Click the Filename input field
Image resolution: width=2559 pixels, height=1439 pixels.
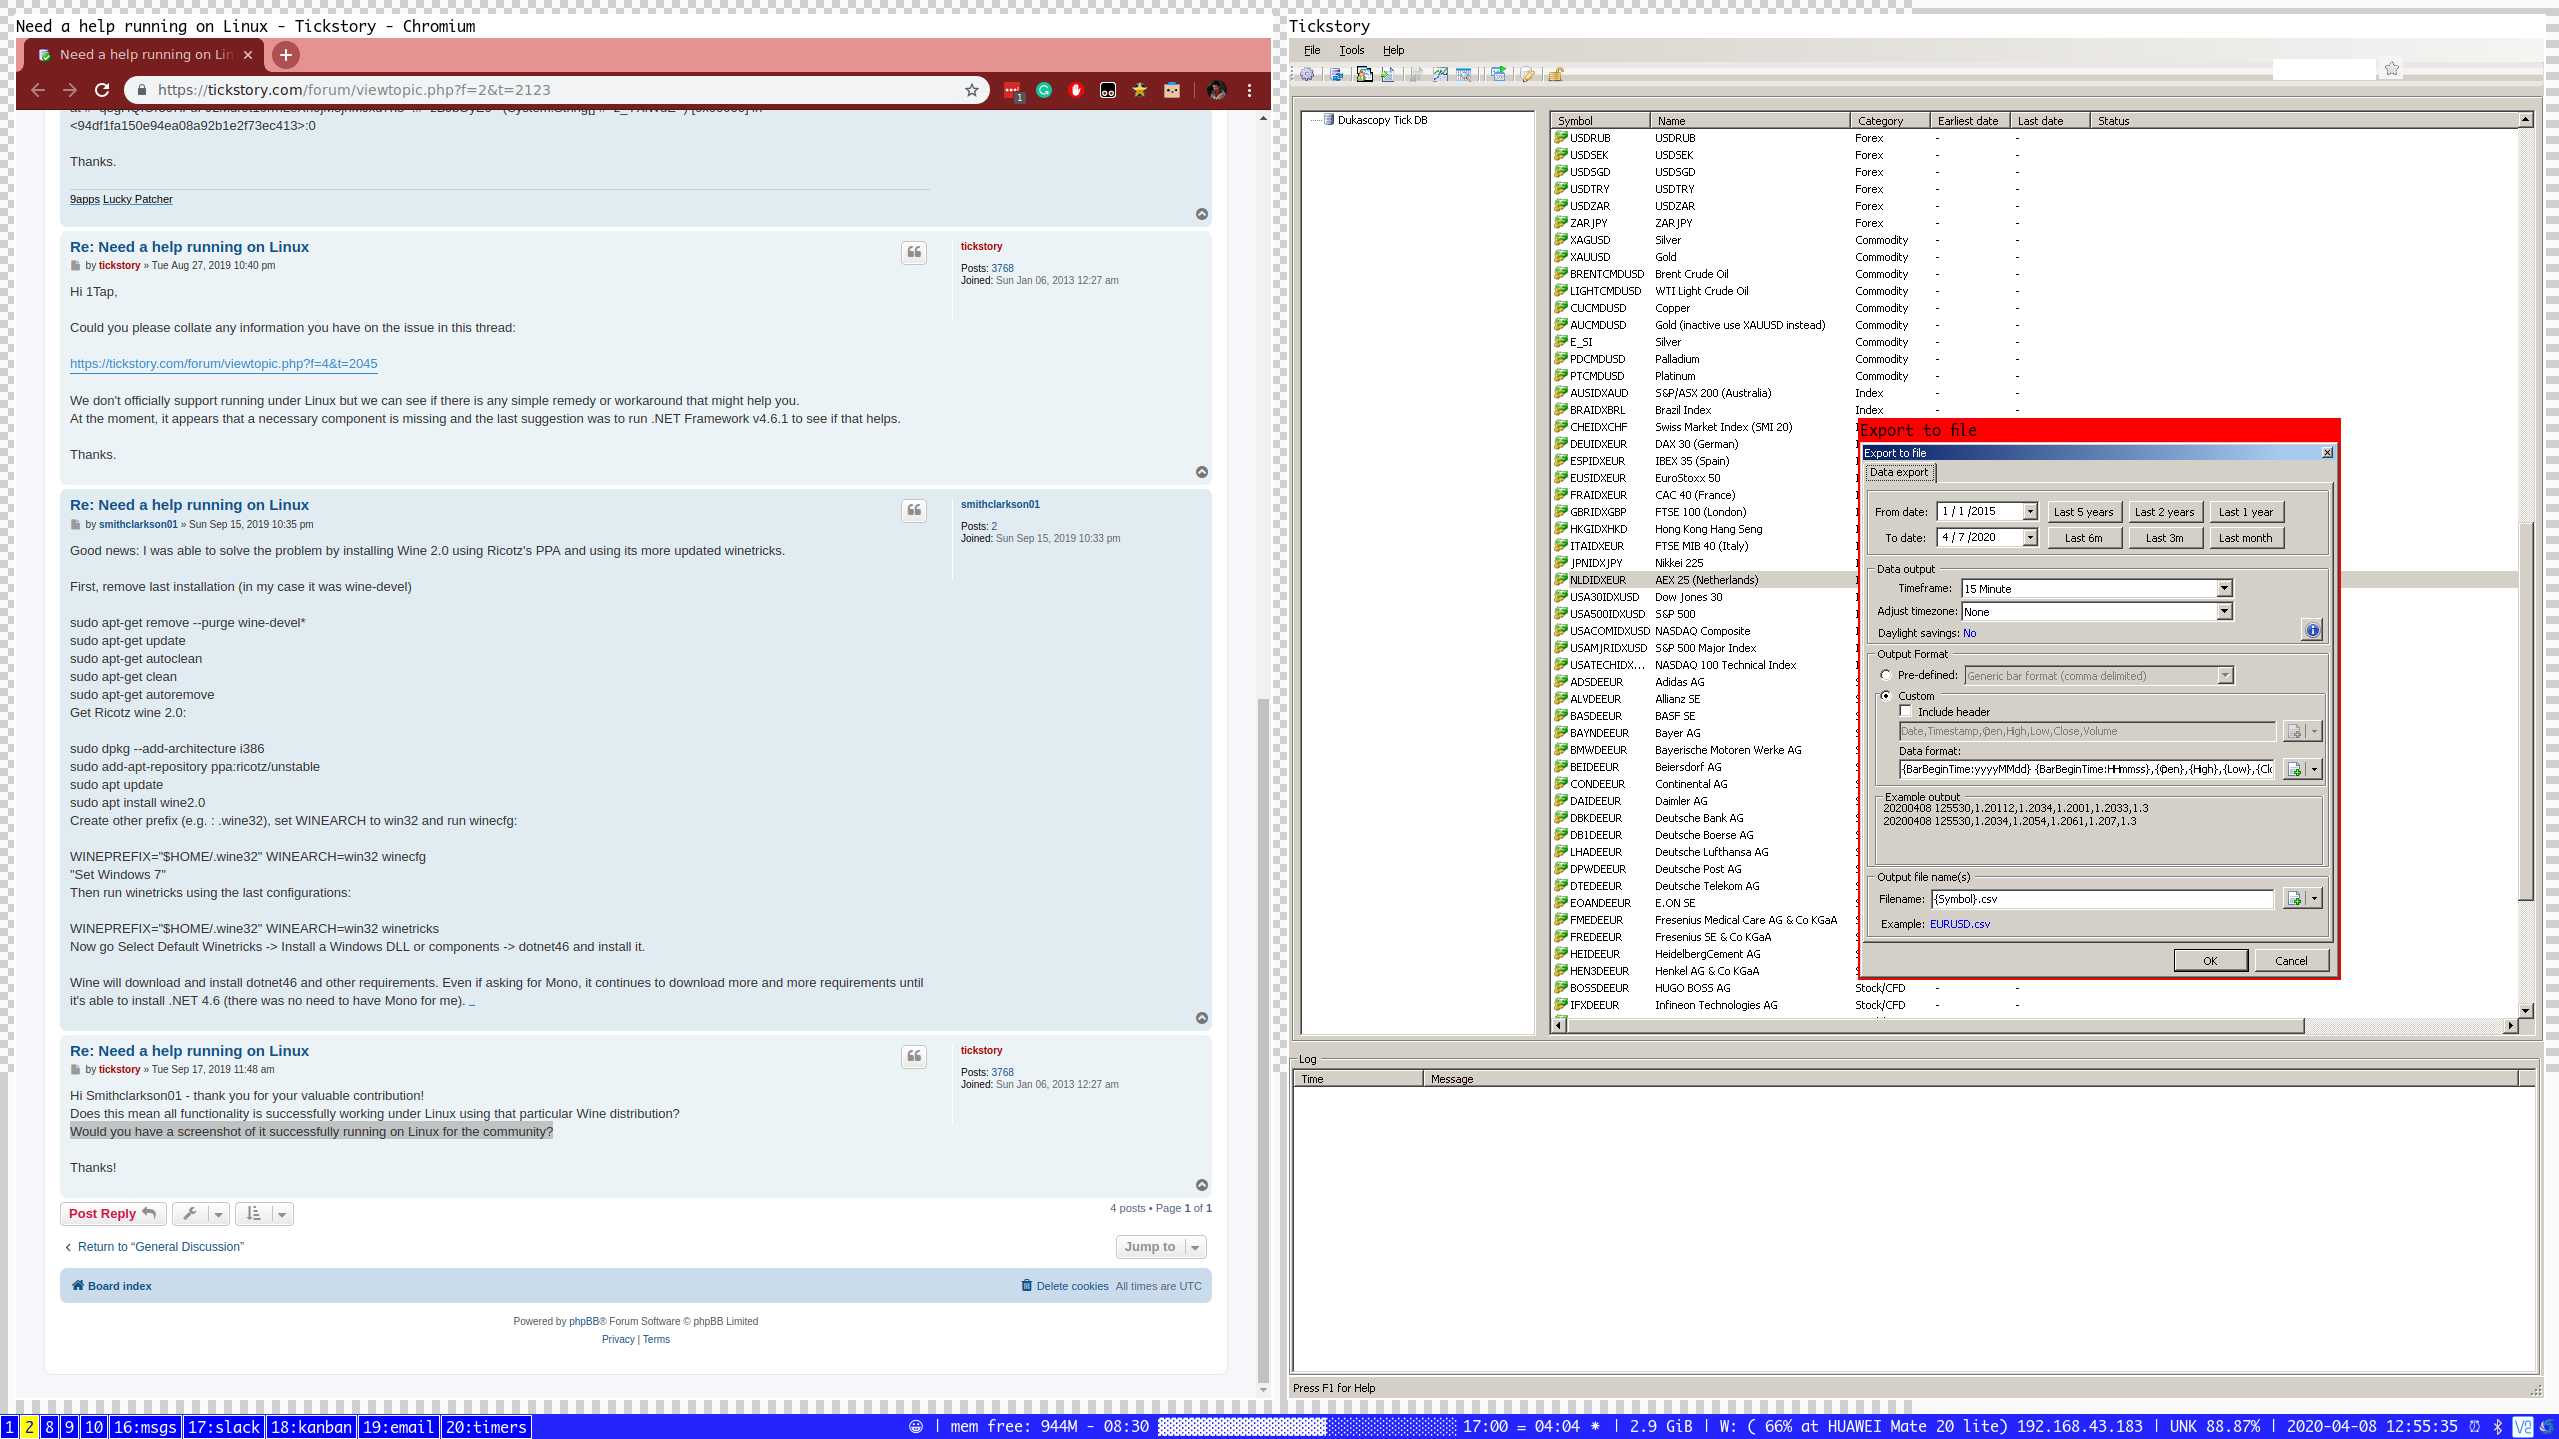click(x=2102, y=899)
